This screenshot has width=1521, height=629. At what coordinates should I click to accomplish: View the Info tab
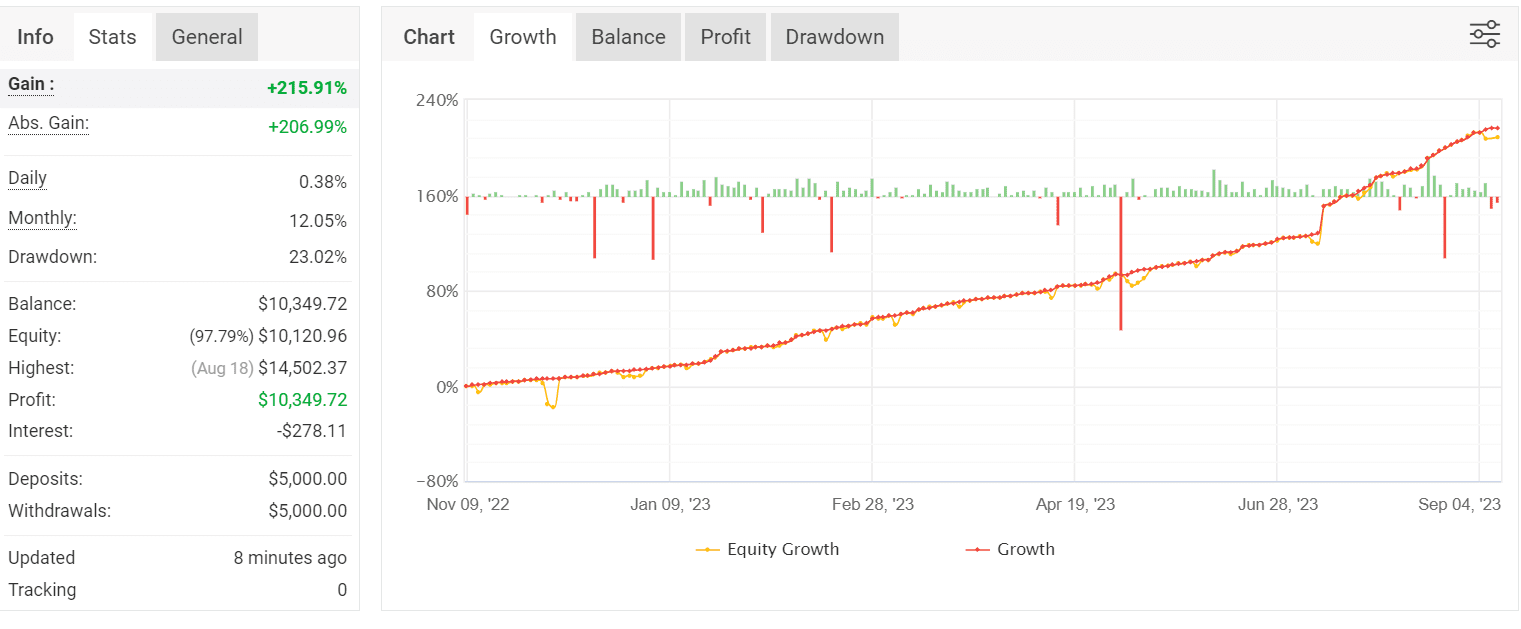tap(36, 36)
